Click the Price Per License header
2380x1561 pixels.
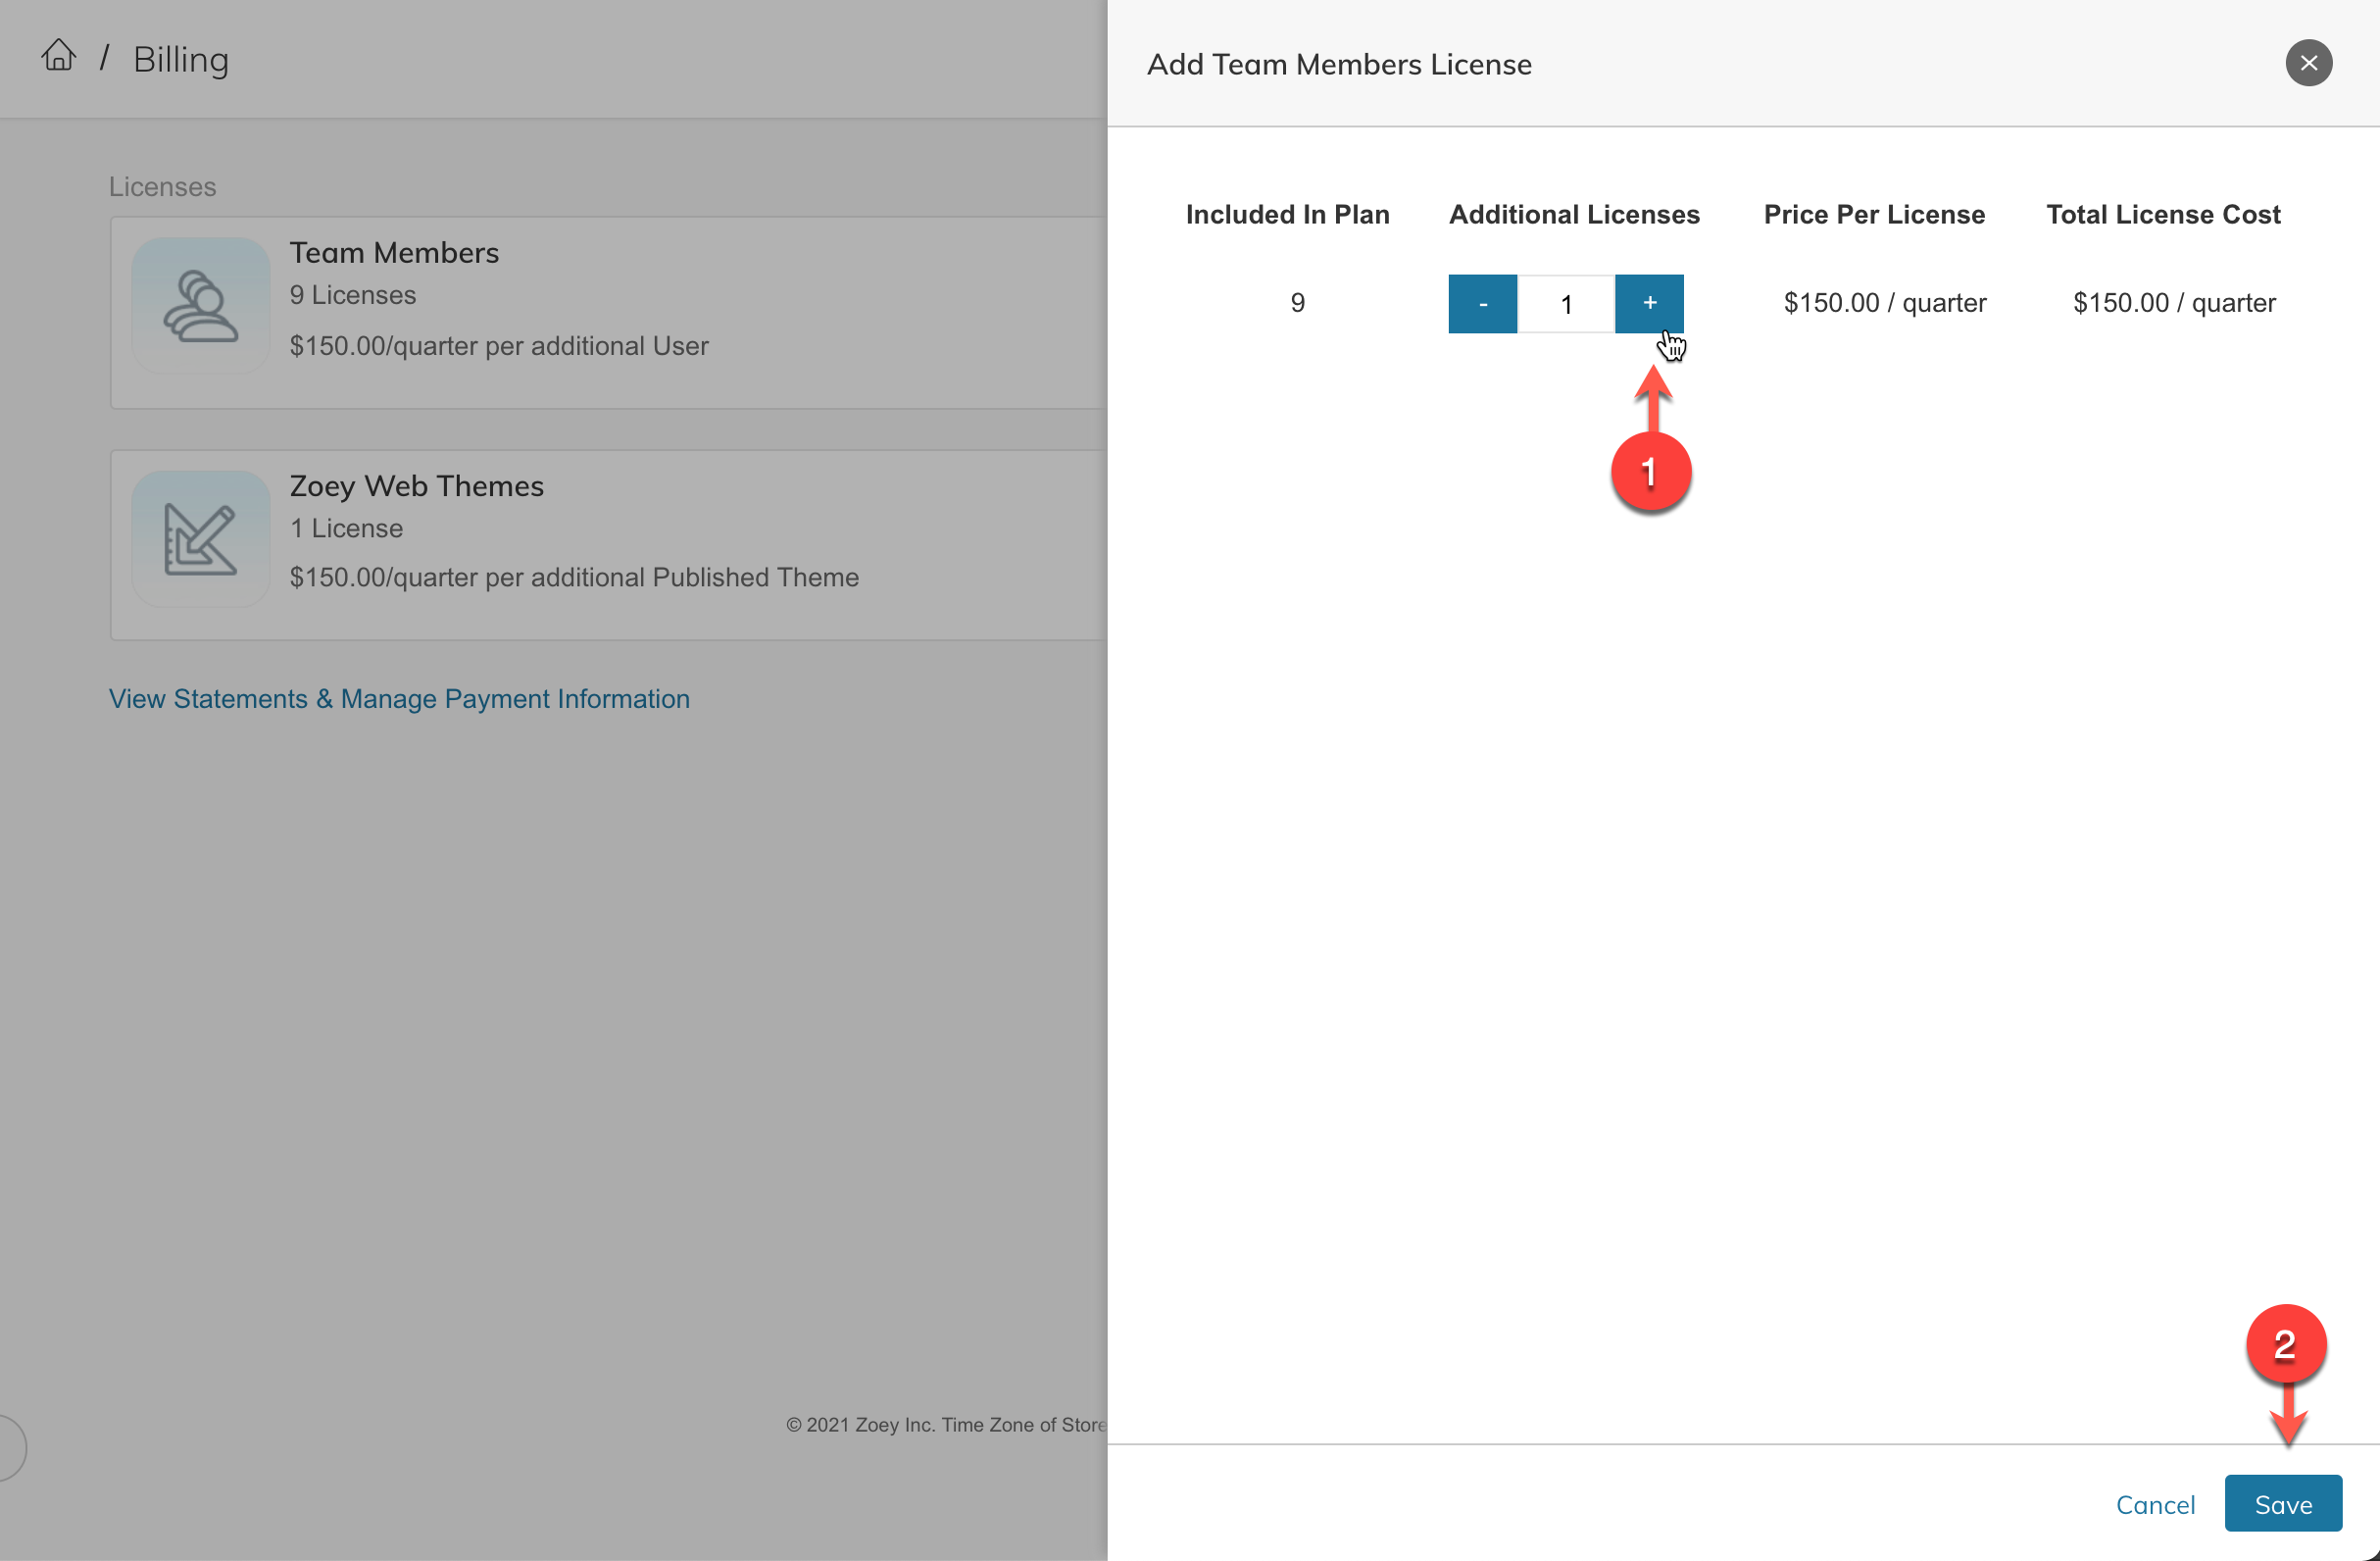(x=1873, y=214)
